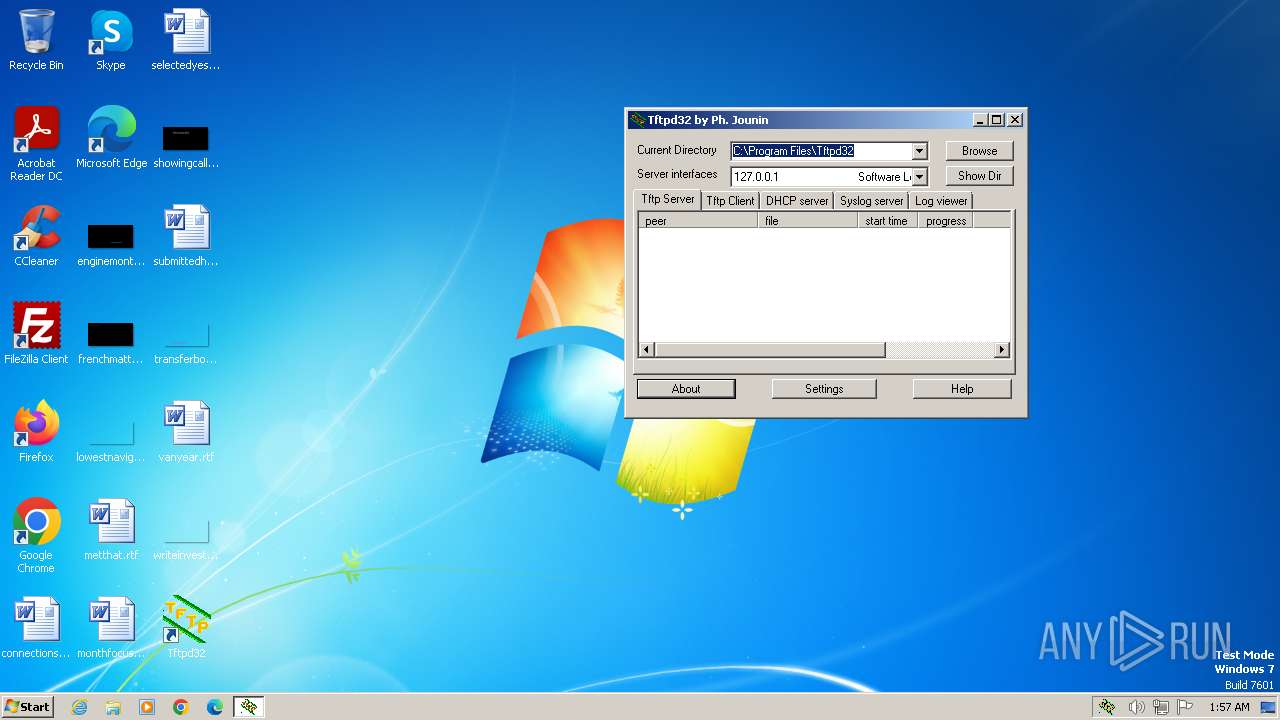This screenshot has width=1280, height=720.
Task: Click the Current Directory path field
Action: pos(821,151)
